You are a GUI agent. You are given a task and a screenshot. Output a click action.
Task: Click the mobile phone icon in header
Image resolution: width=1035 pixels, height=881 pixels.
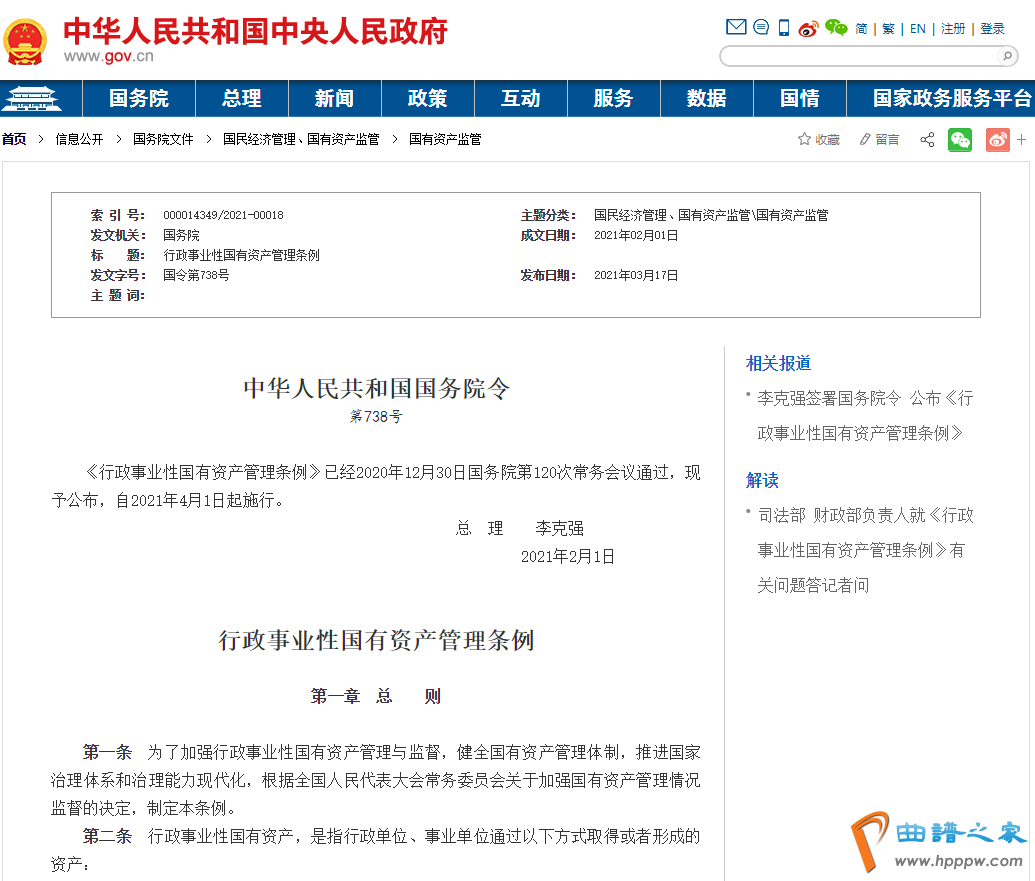[x=784, y=28]
